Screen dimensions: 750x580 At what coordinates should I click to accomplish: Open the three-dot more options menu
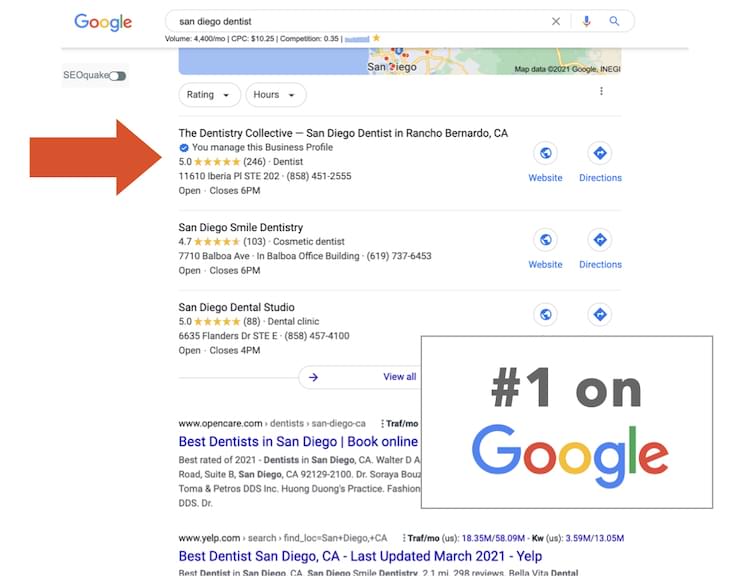tap(601, 92)
